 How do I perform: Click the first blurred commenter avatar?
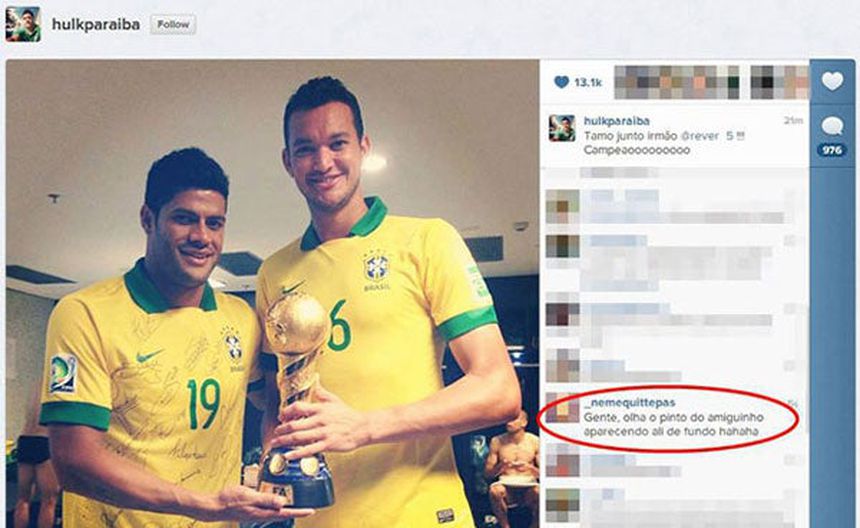coord(563,207)
